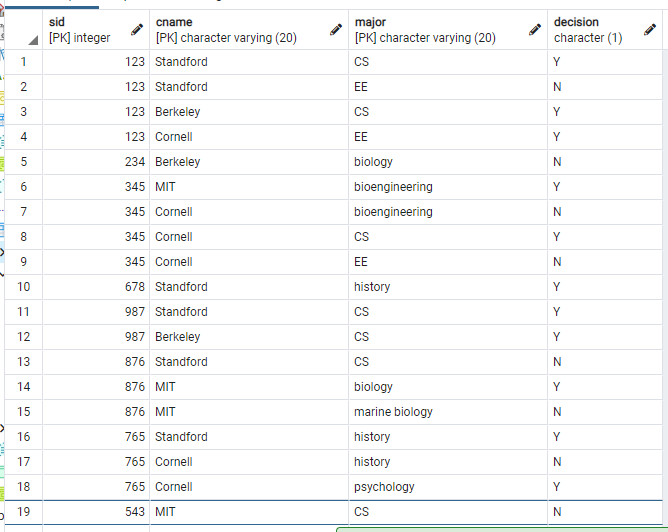Select row number 12
Image resolution: width=668 pixels, height=532 pixels.
[23, 337]
